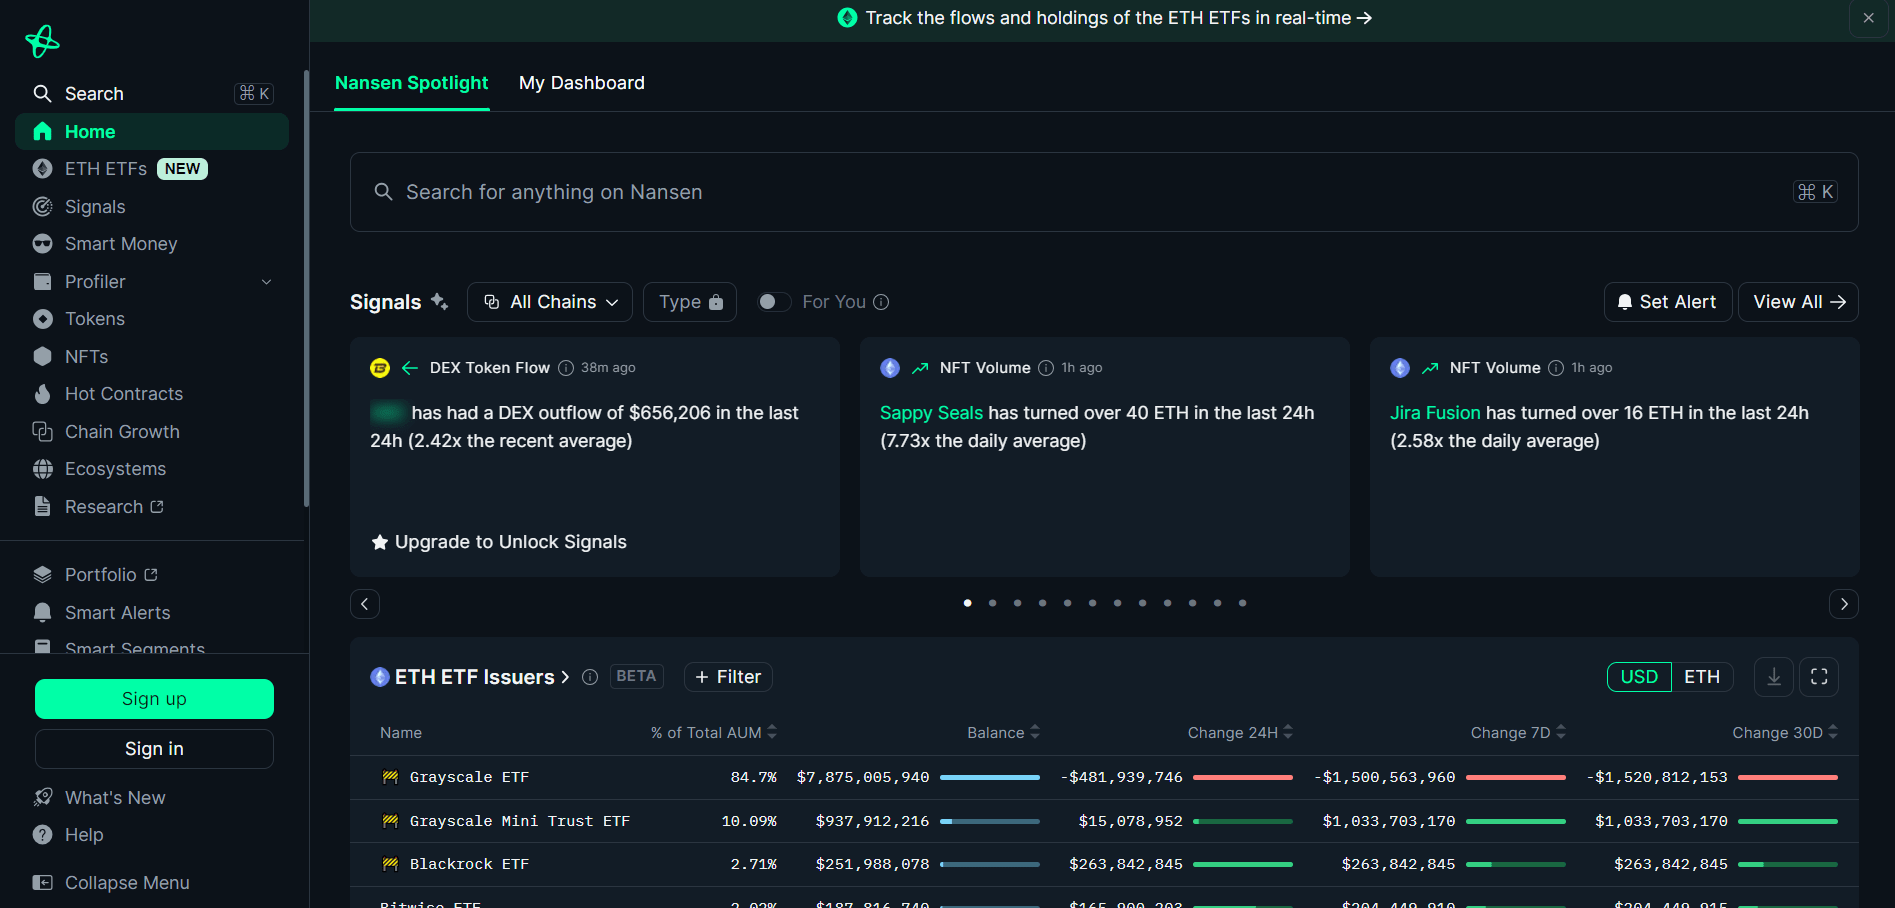Go to previous signals carousel page
Screen dimensions: 1895x908
click(365, 604)
